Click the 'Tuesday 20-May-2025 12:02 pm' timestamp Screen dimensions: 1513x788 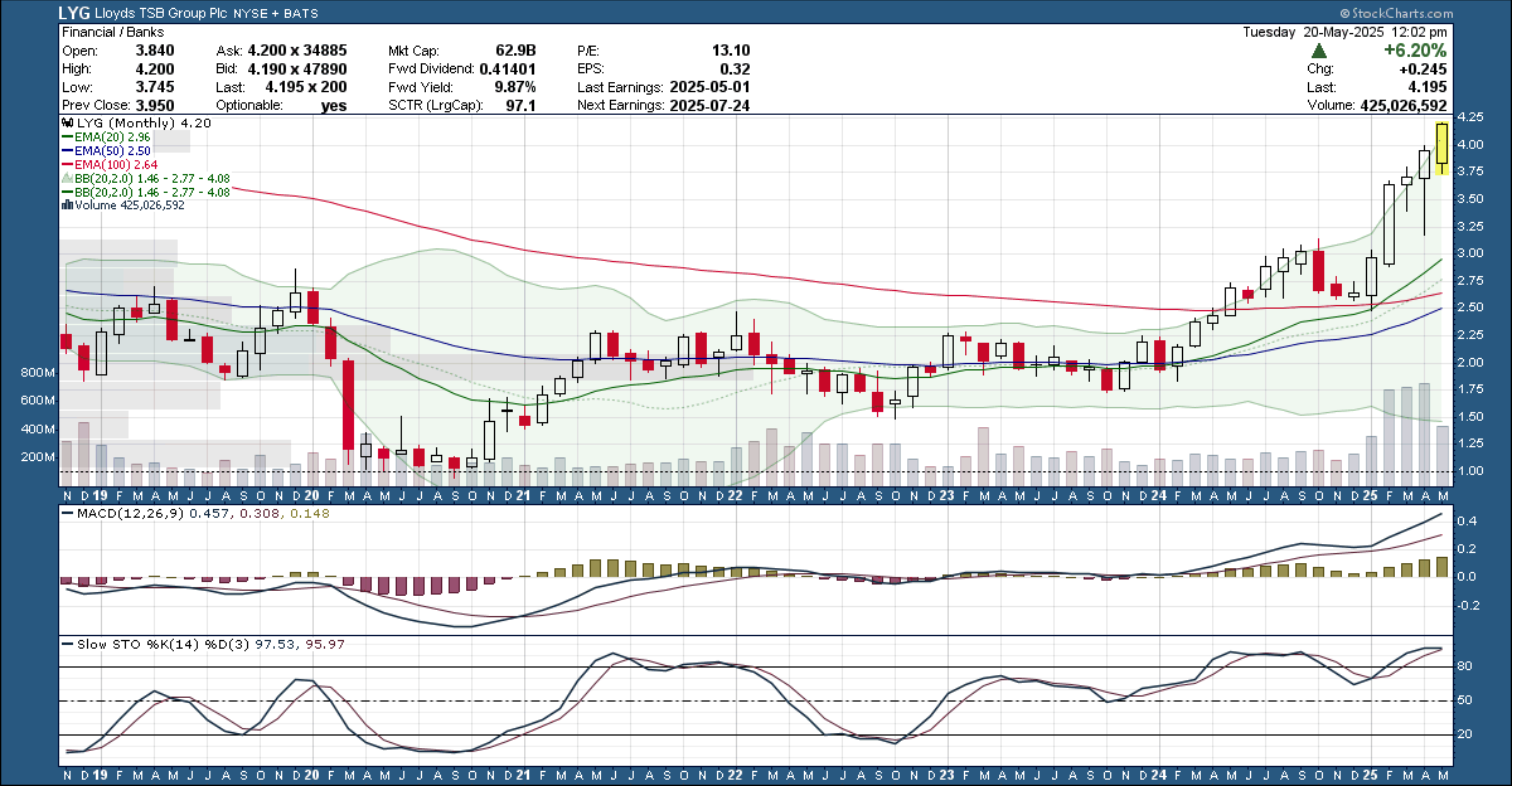(1344, 32)
